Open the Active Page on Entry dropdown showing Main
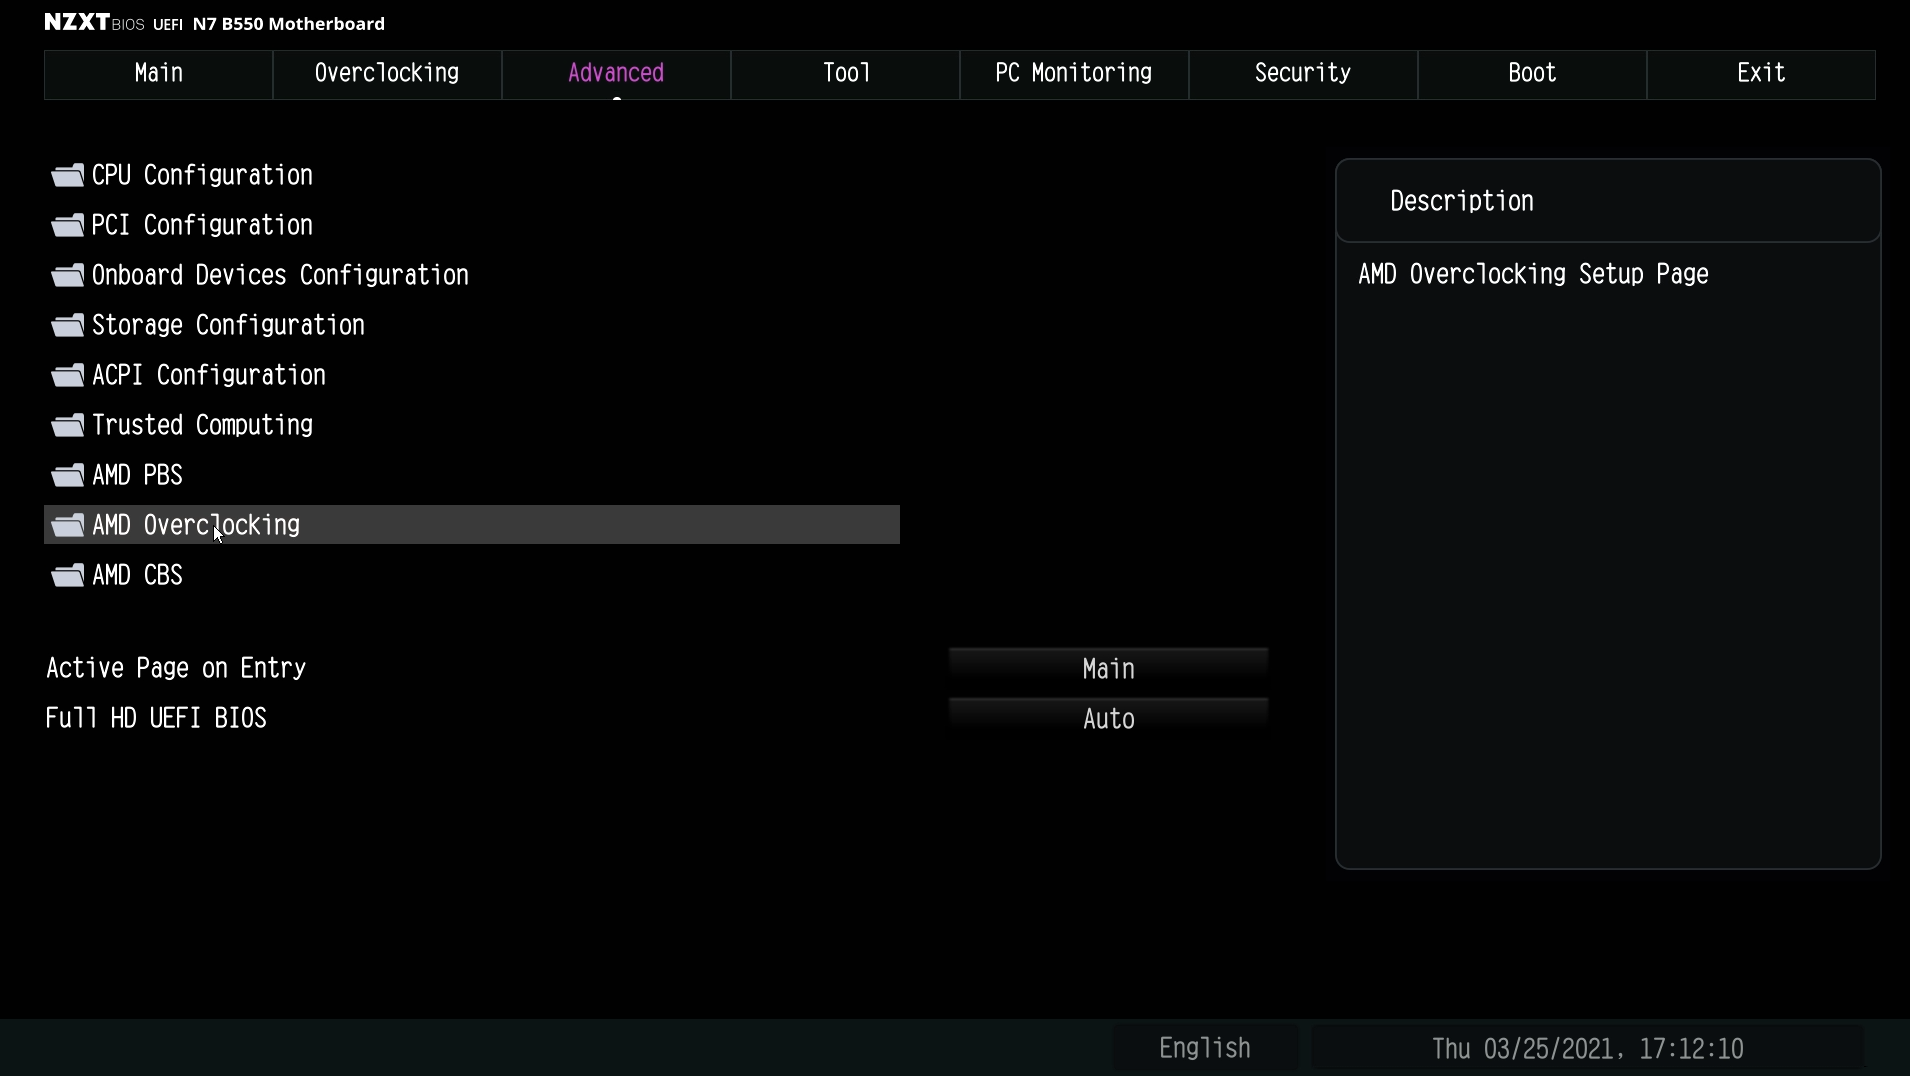The height and width of the screenshot is (1076, 1910). coord(1108,669)
